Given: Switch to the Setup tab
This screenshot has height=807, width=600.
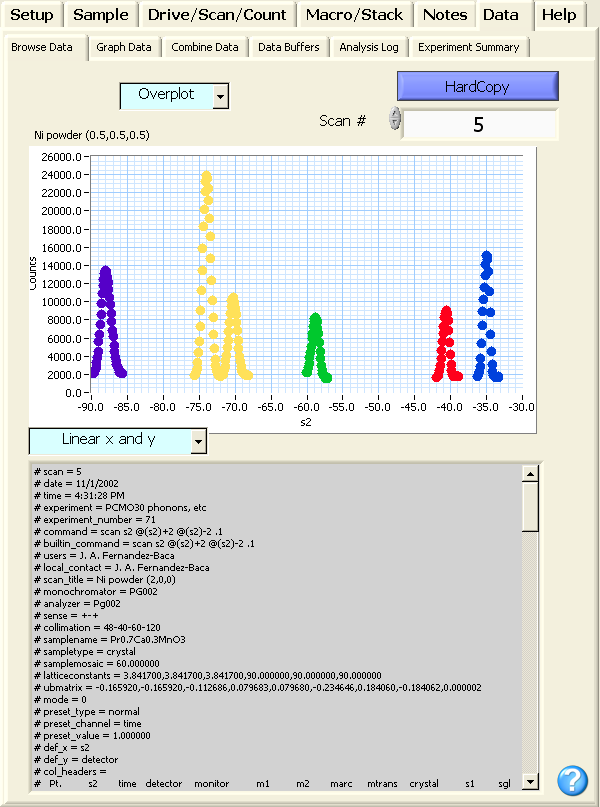Looking at the screenshot, I should (x=32, y=14).
